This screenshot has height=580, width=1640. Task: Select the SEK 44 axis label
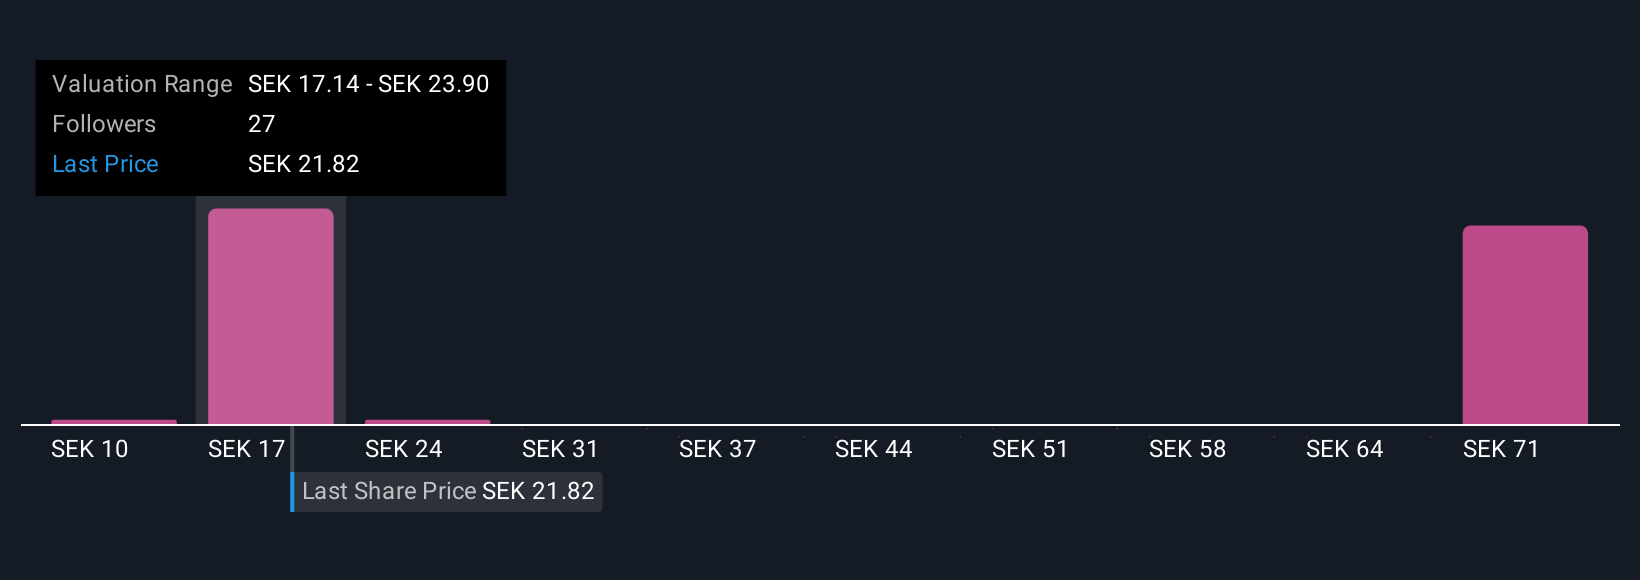(x=873, y=450)
